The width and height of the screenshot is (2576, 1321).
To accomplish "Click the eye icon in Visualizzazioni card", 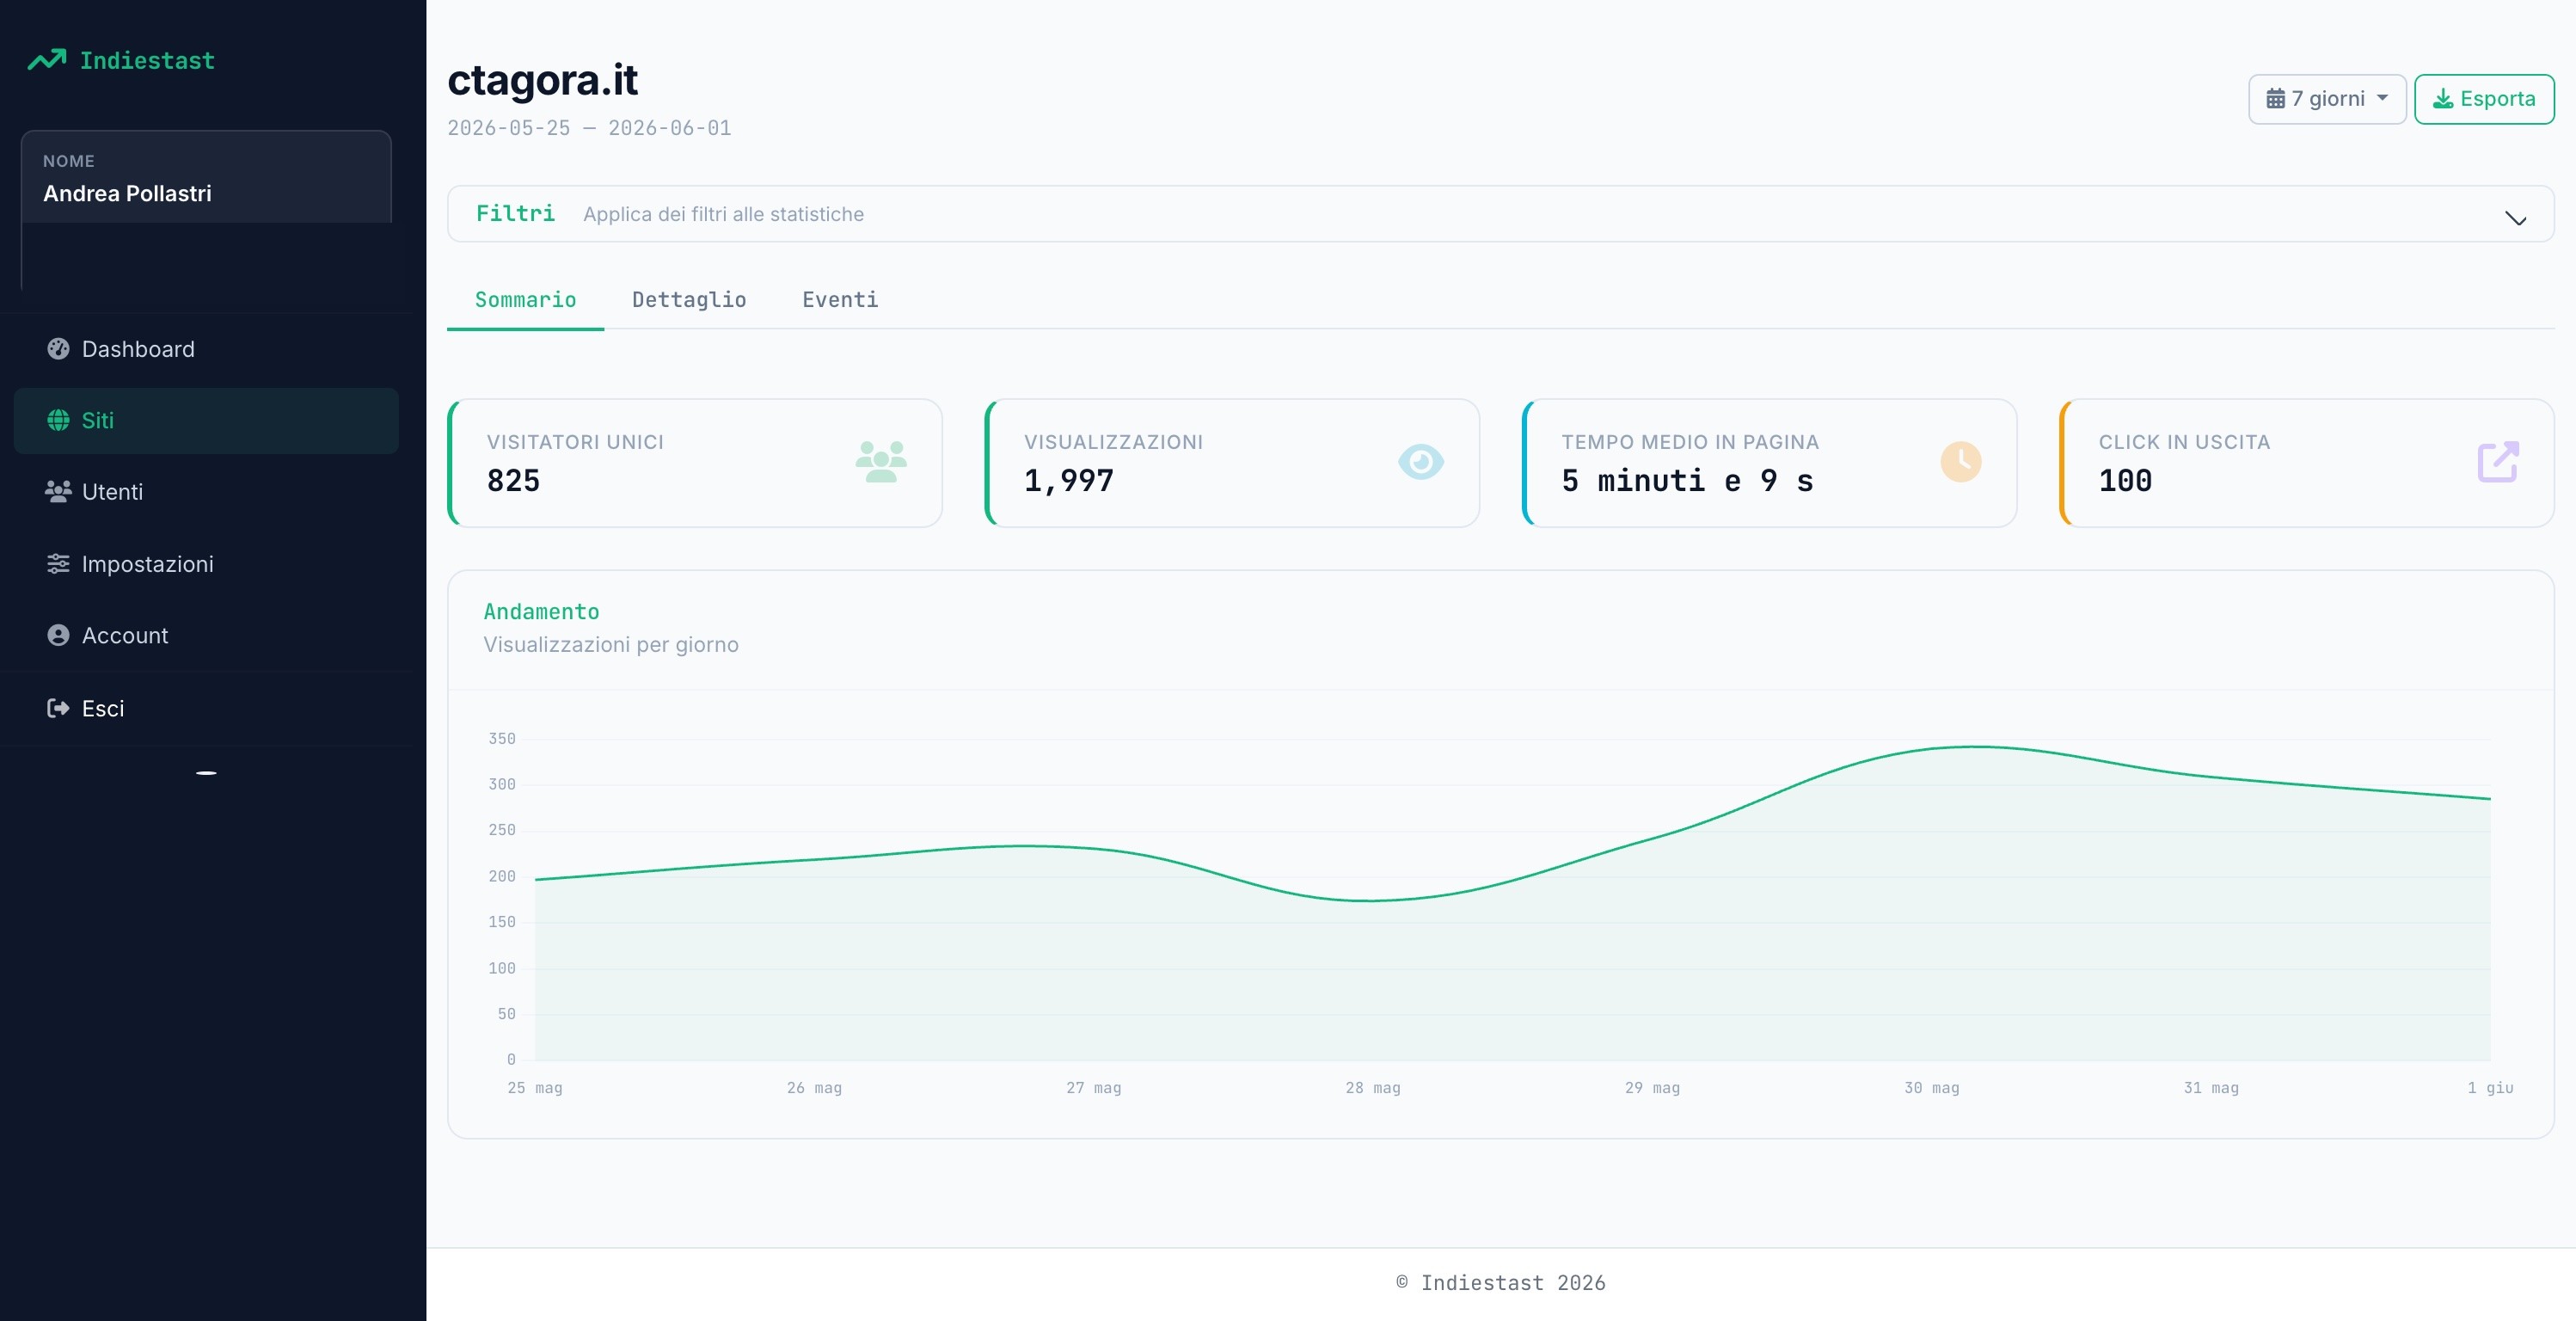I will point(1420,462).
